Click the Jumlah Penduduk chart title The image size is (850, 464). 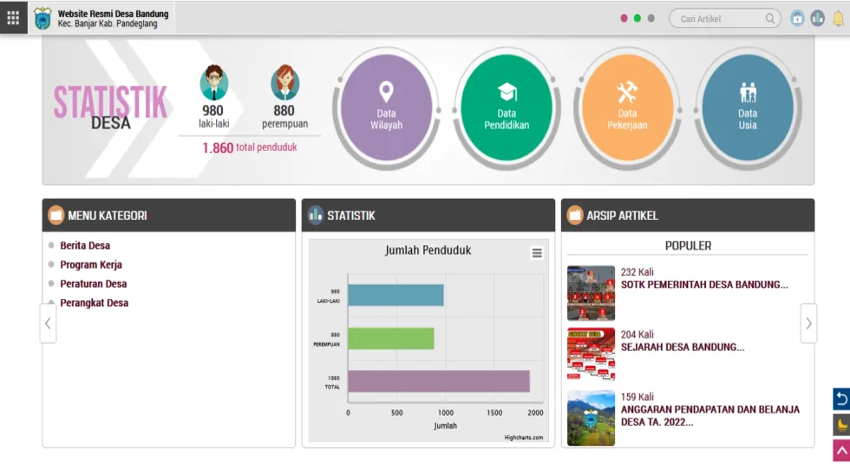pyautogui.click(x=428, y=250)
